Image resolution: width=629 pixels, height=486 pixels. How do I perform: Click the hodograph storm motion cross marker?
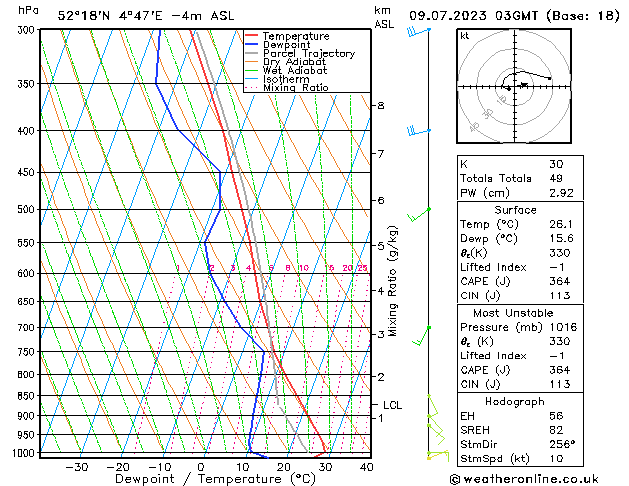click(x=523, y=85)
